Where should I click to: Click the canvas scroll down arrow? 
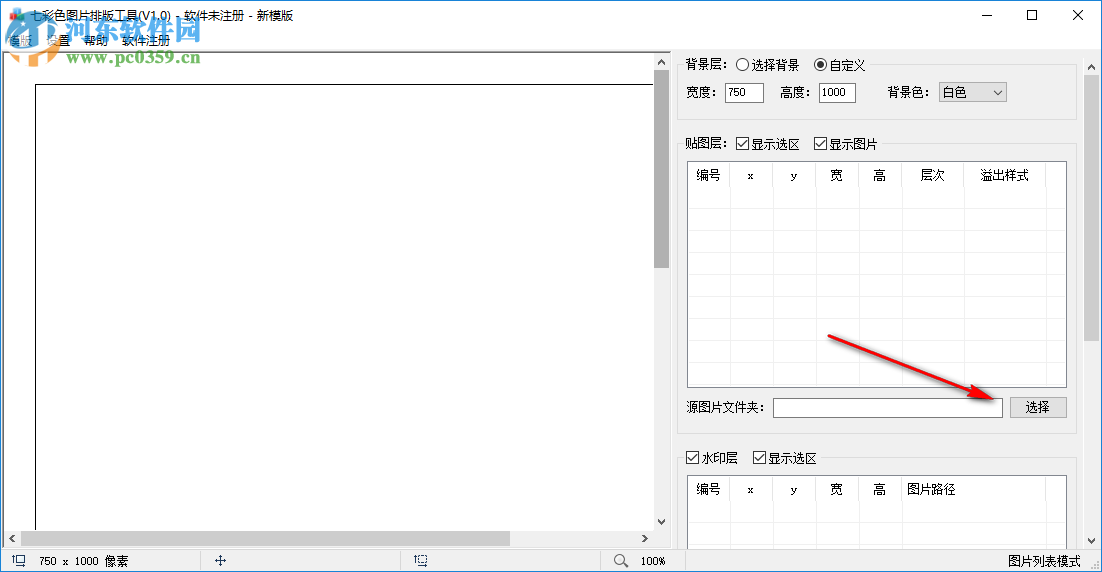coord(661,521)
